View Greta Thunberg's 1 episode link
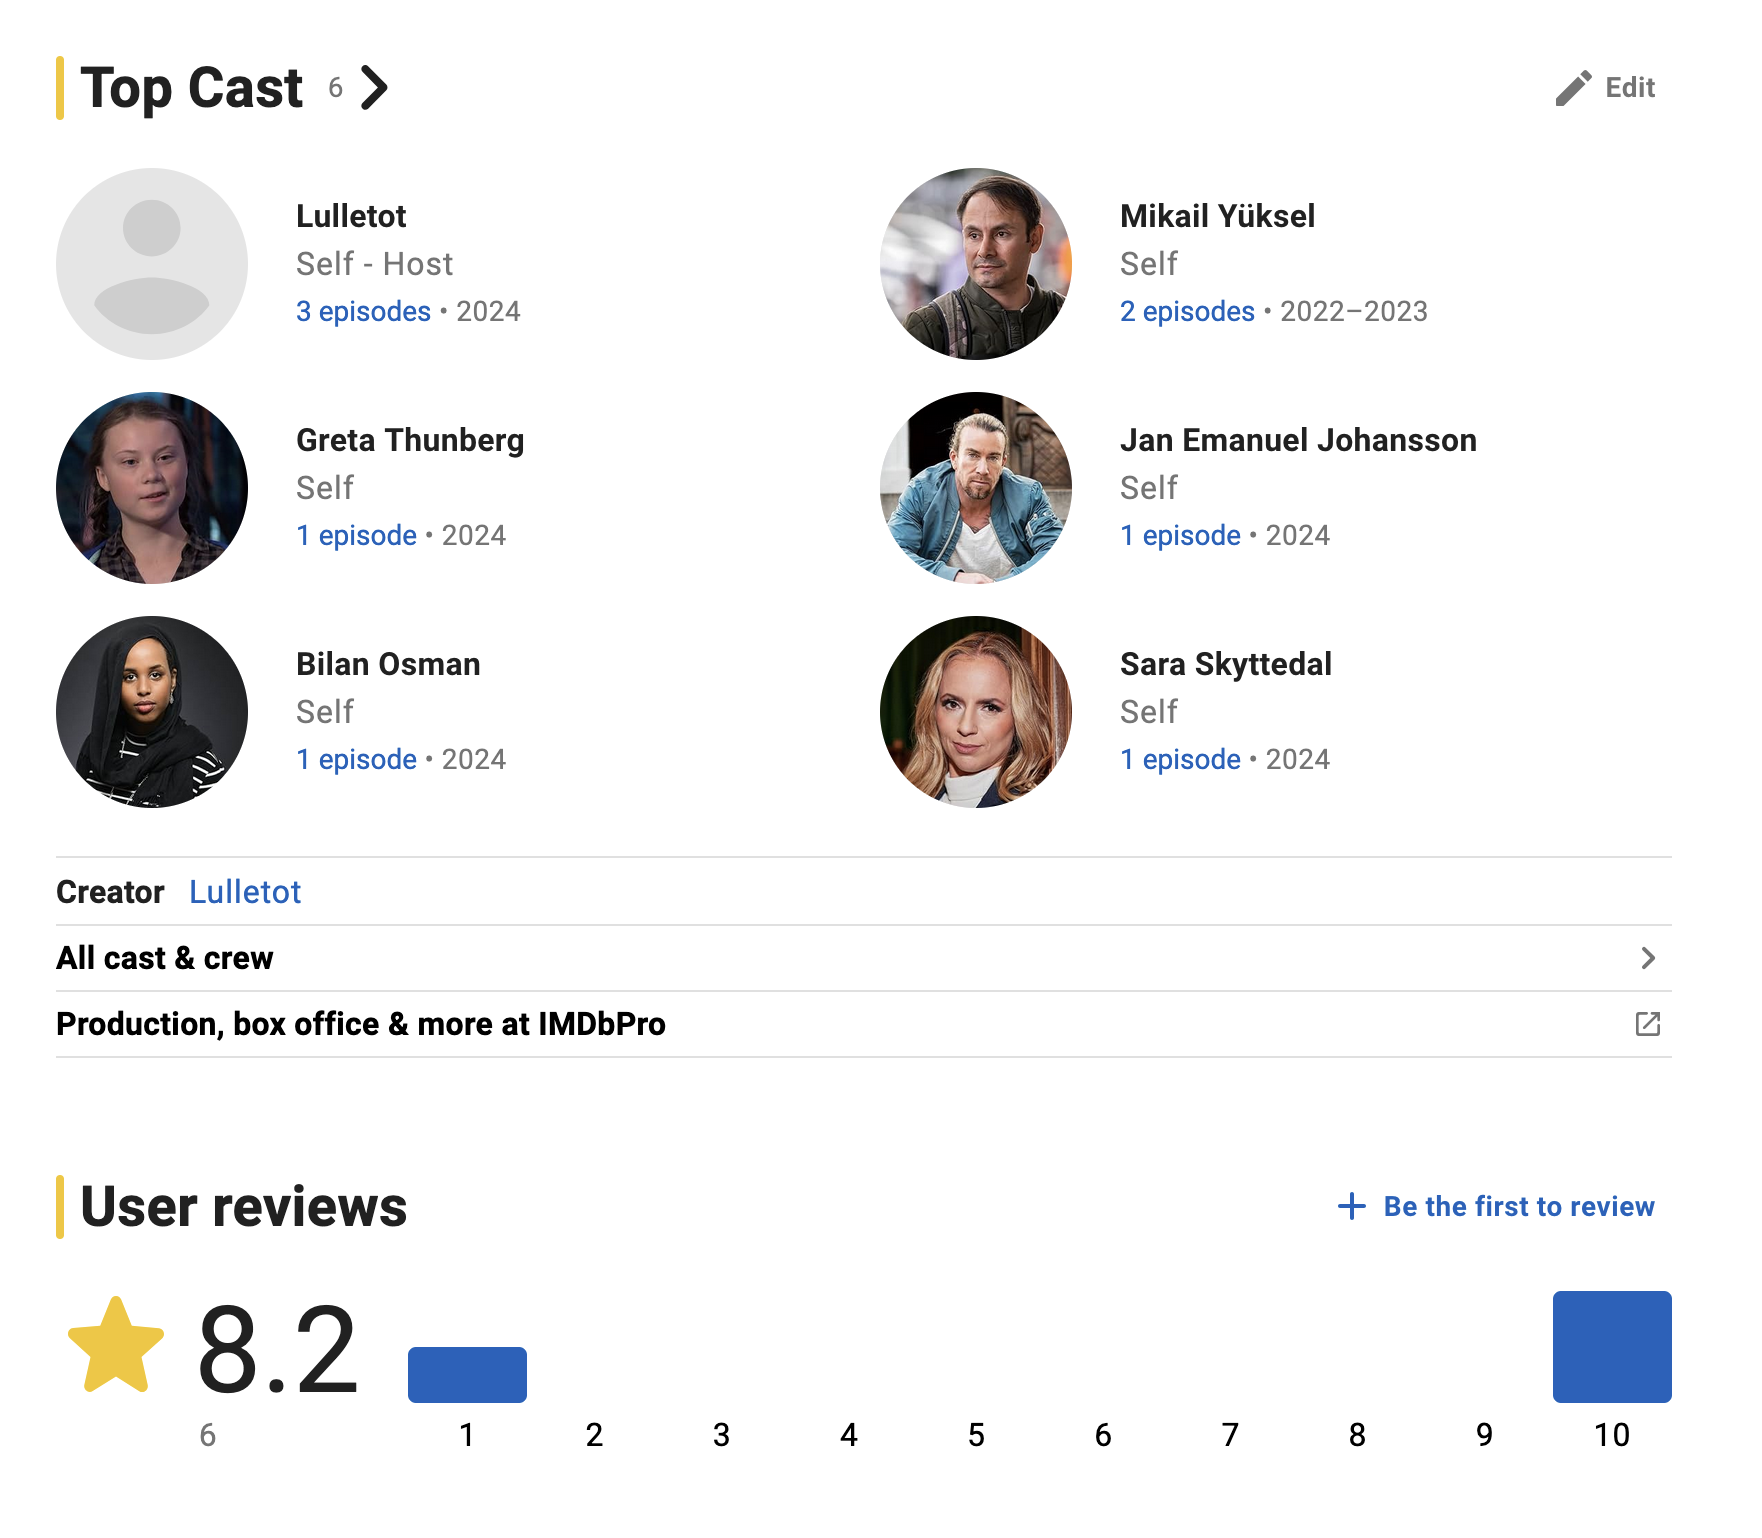Screen dimensions: 1762x1538 [x=356, y=536]
